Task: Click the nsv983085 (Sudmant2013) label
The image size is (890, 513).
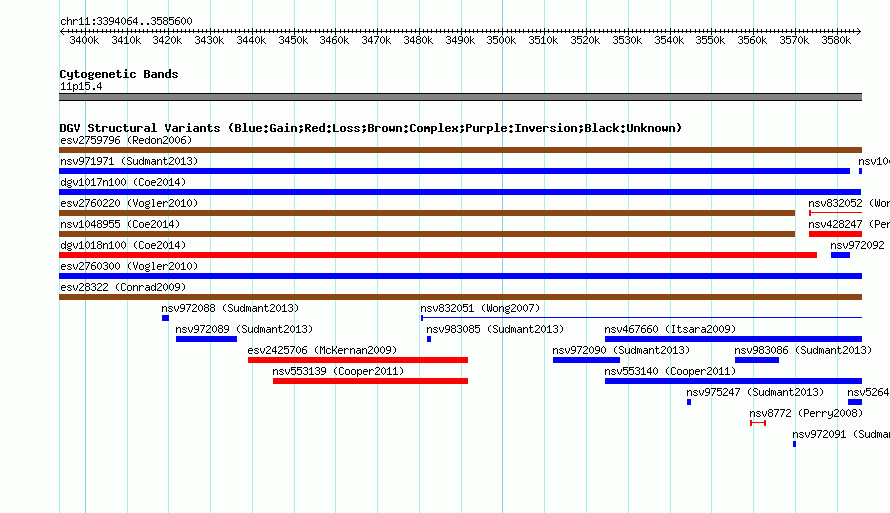Action: 495,329
